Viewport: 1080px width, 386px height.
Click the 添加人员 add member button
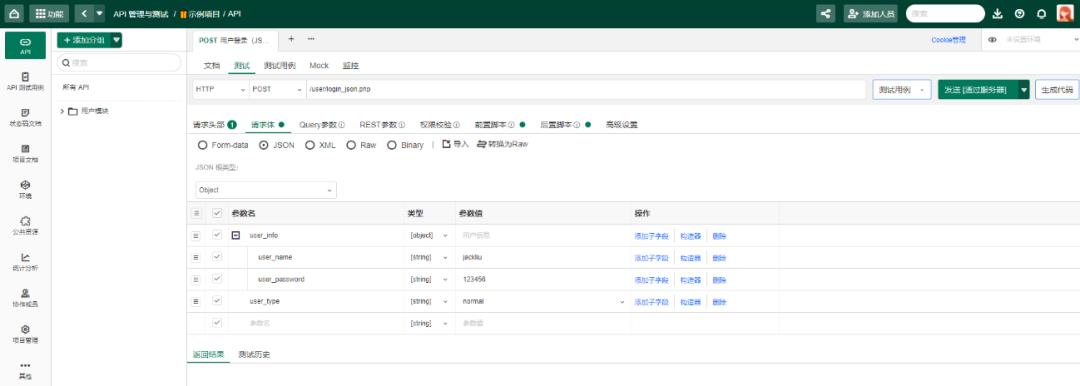coord(871,14)
